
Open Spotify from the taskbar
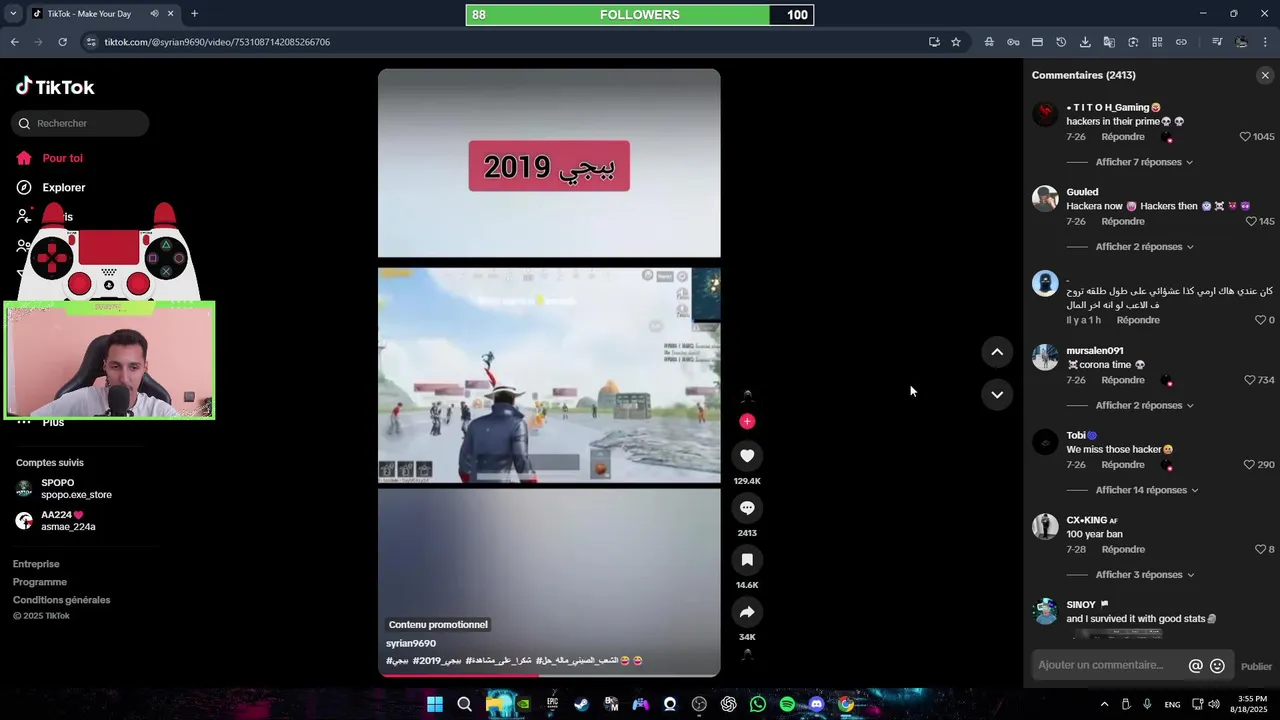point(787,704)
